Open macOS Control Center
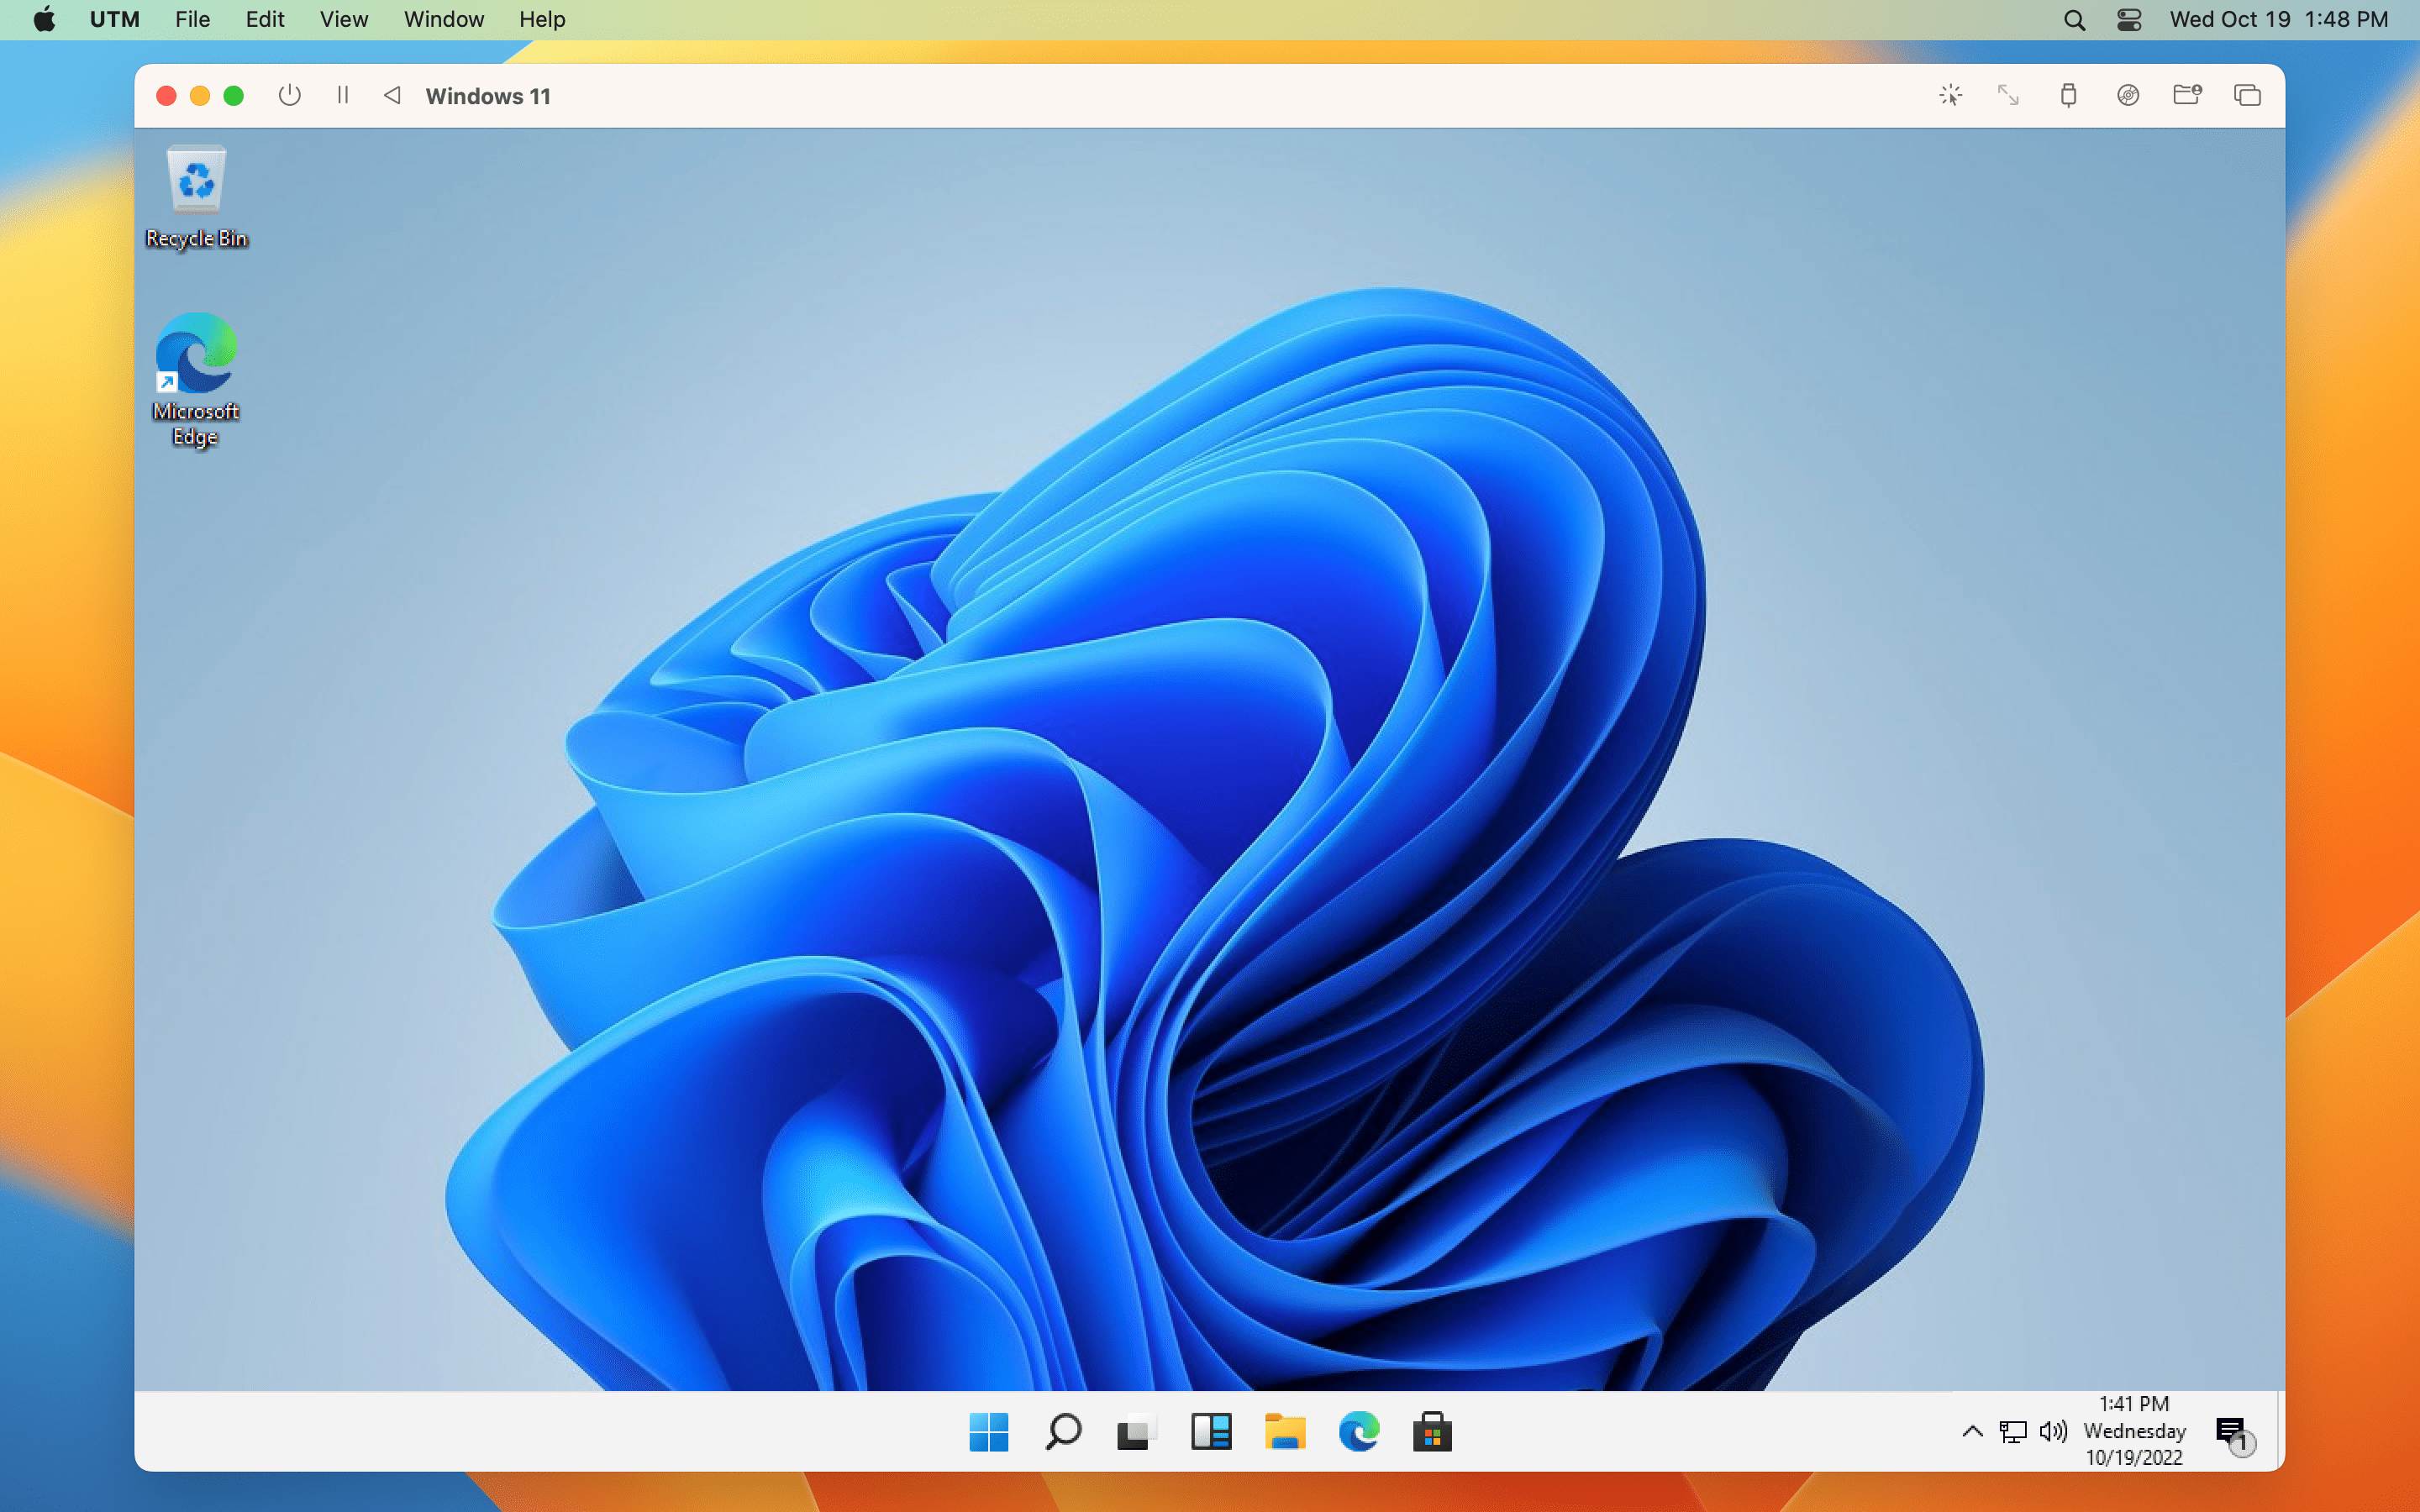The height and width of the screenshot is (1512, 2420). coord(2129,19)
